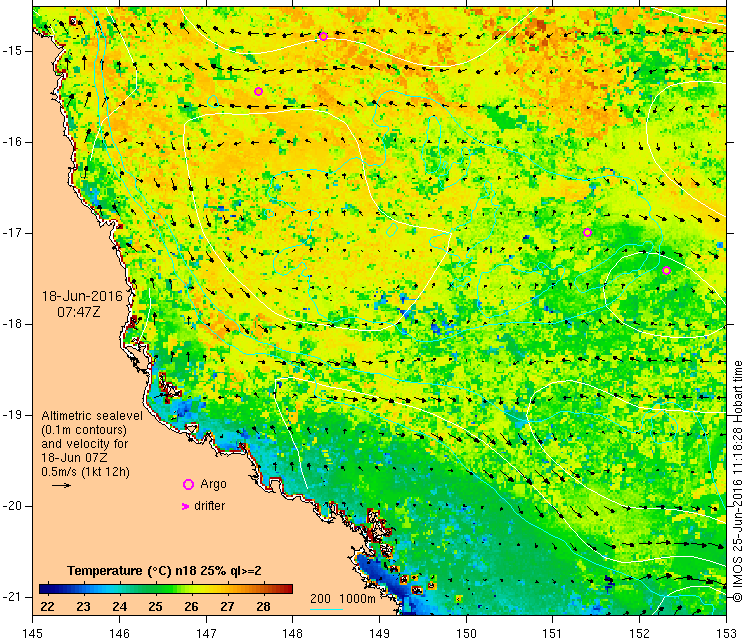Click longitude label 151
The width and height of the screenshot is (750, 640).
click(x=552, y=634)
